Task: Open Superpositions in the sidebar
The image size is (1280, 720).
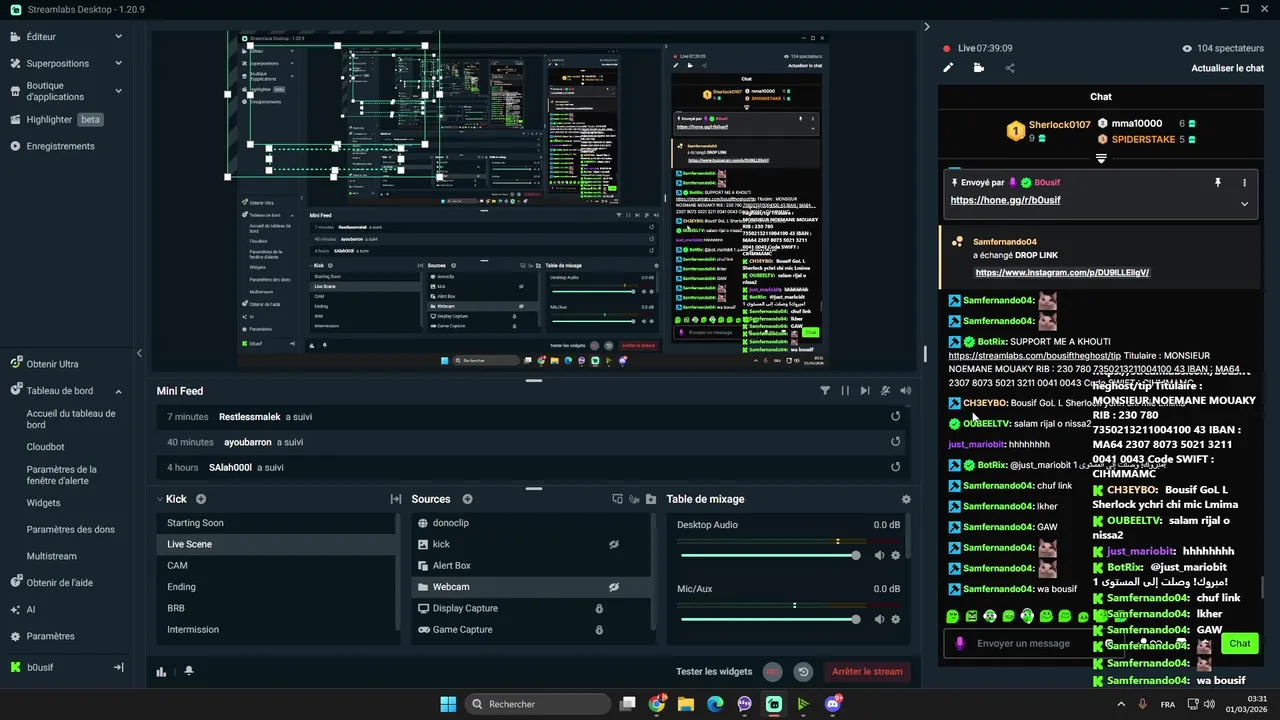Action: tap(57, 63)
